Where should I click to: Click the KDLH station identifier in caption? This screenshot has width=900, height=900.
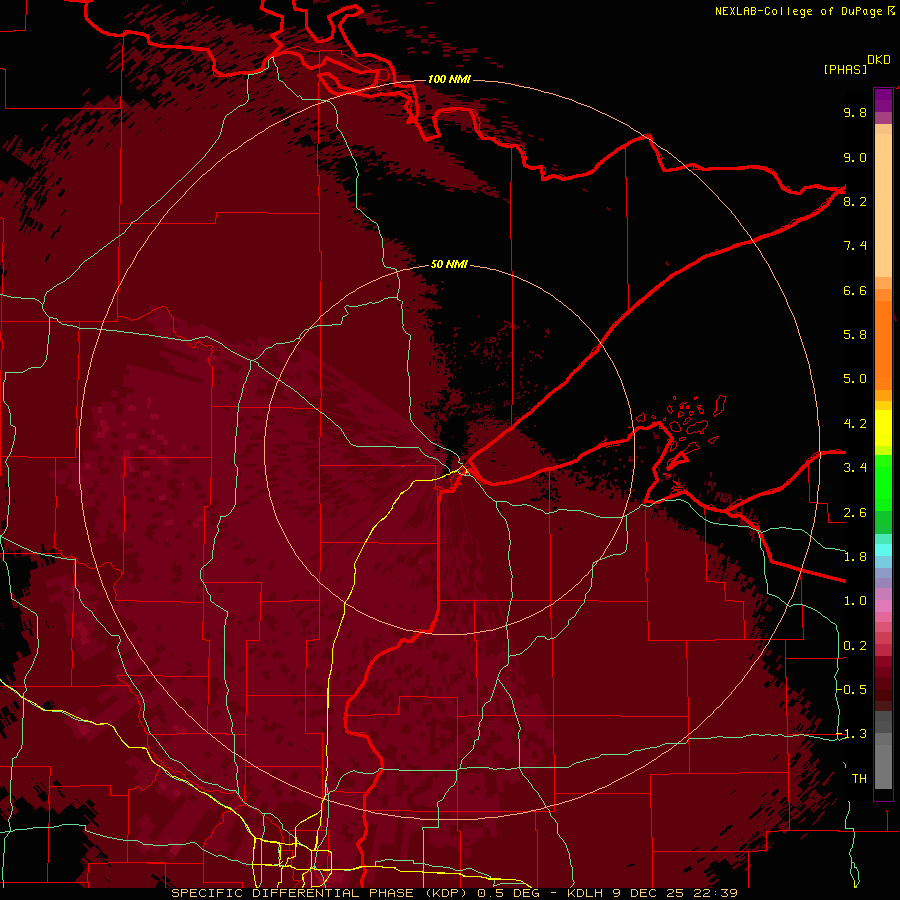click(585, 893)
